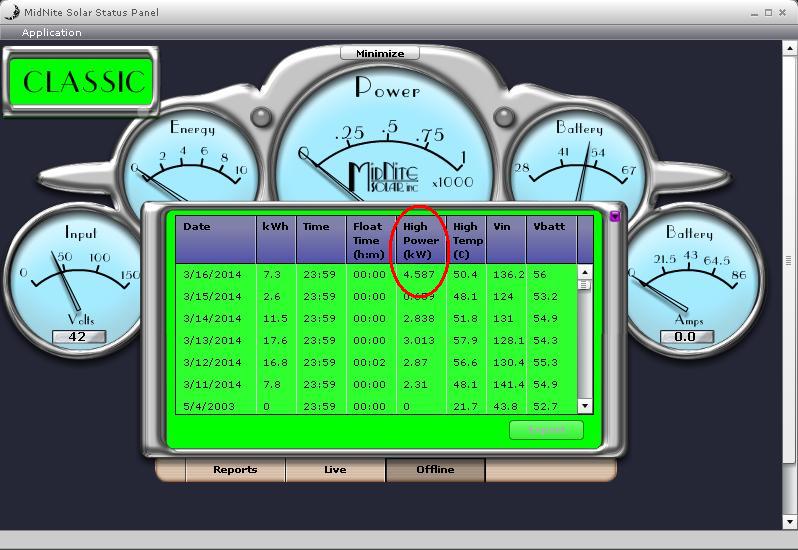Viewport: 798px width, 550px height.
Task: Click the table scrollbar thumb
Action: point(585,285)
